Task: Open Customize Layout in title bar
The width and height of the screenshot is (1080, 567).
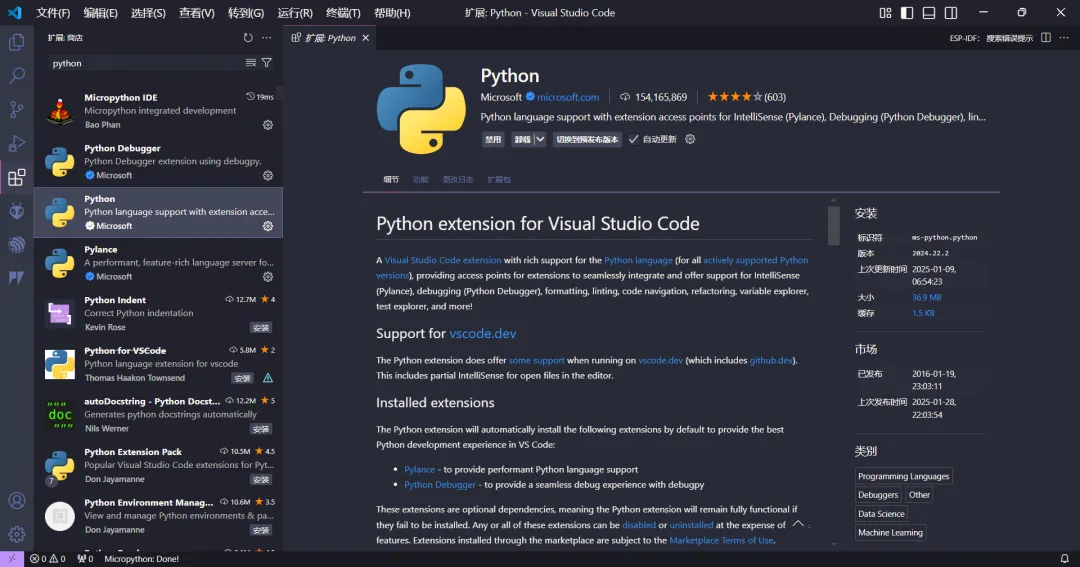Action: pyautogui.click(x=885, y=13)
